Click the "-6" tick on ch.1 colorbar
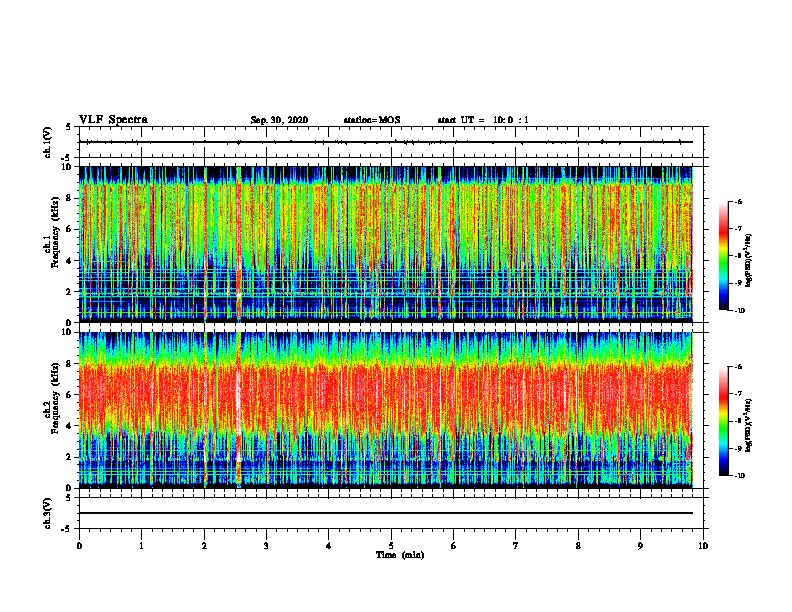Viewport: 792px width, 612px height. click(x=738, y=201)
